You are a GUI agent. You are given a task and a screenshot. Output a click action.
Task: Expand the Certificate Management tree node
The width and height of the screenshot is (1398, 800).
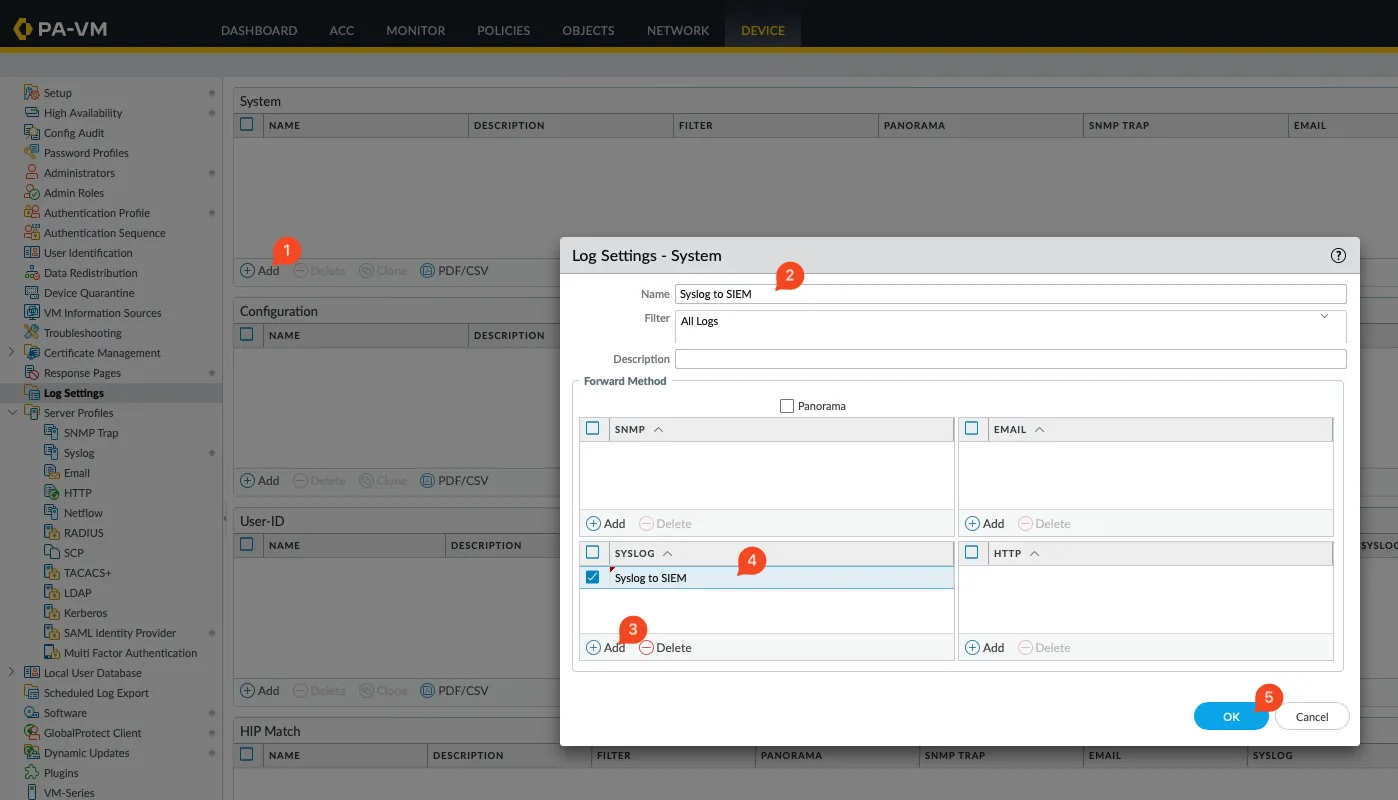click(11, 353)
